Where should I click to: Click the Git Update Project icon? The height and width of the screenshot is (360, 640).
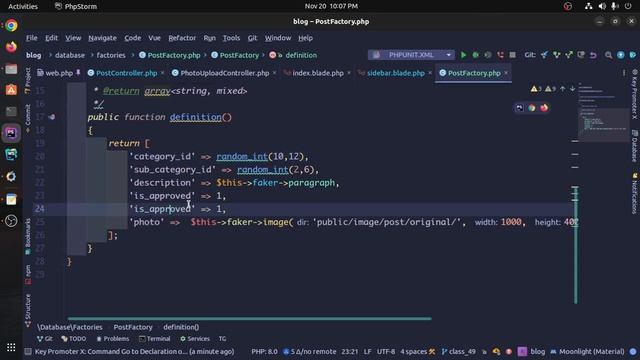tap(544, 55)
